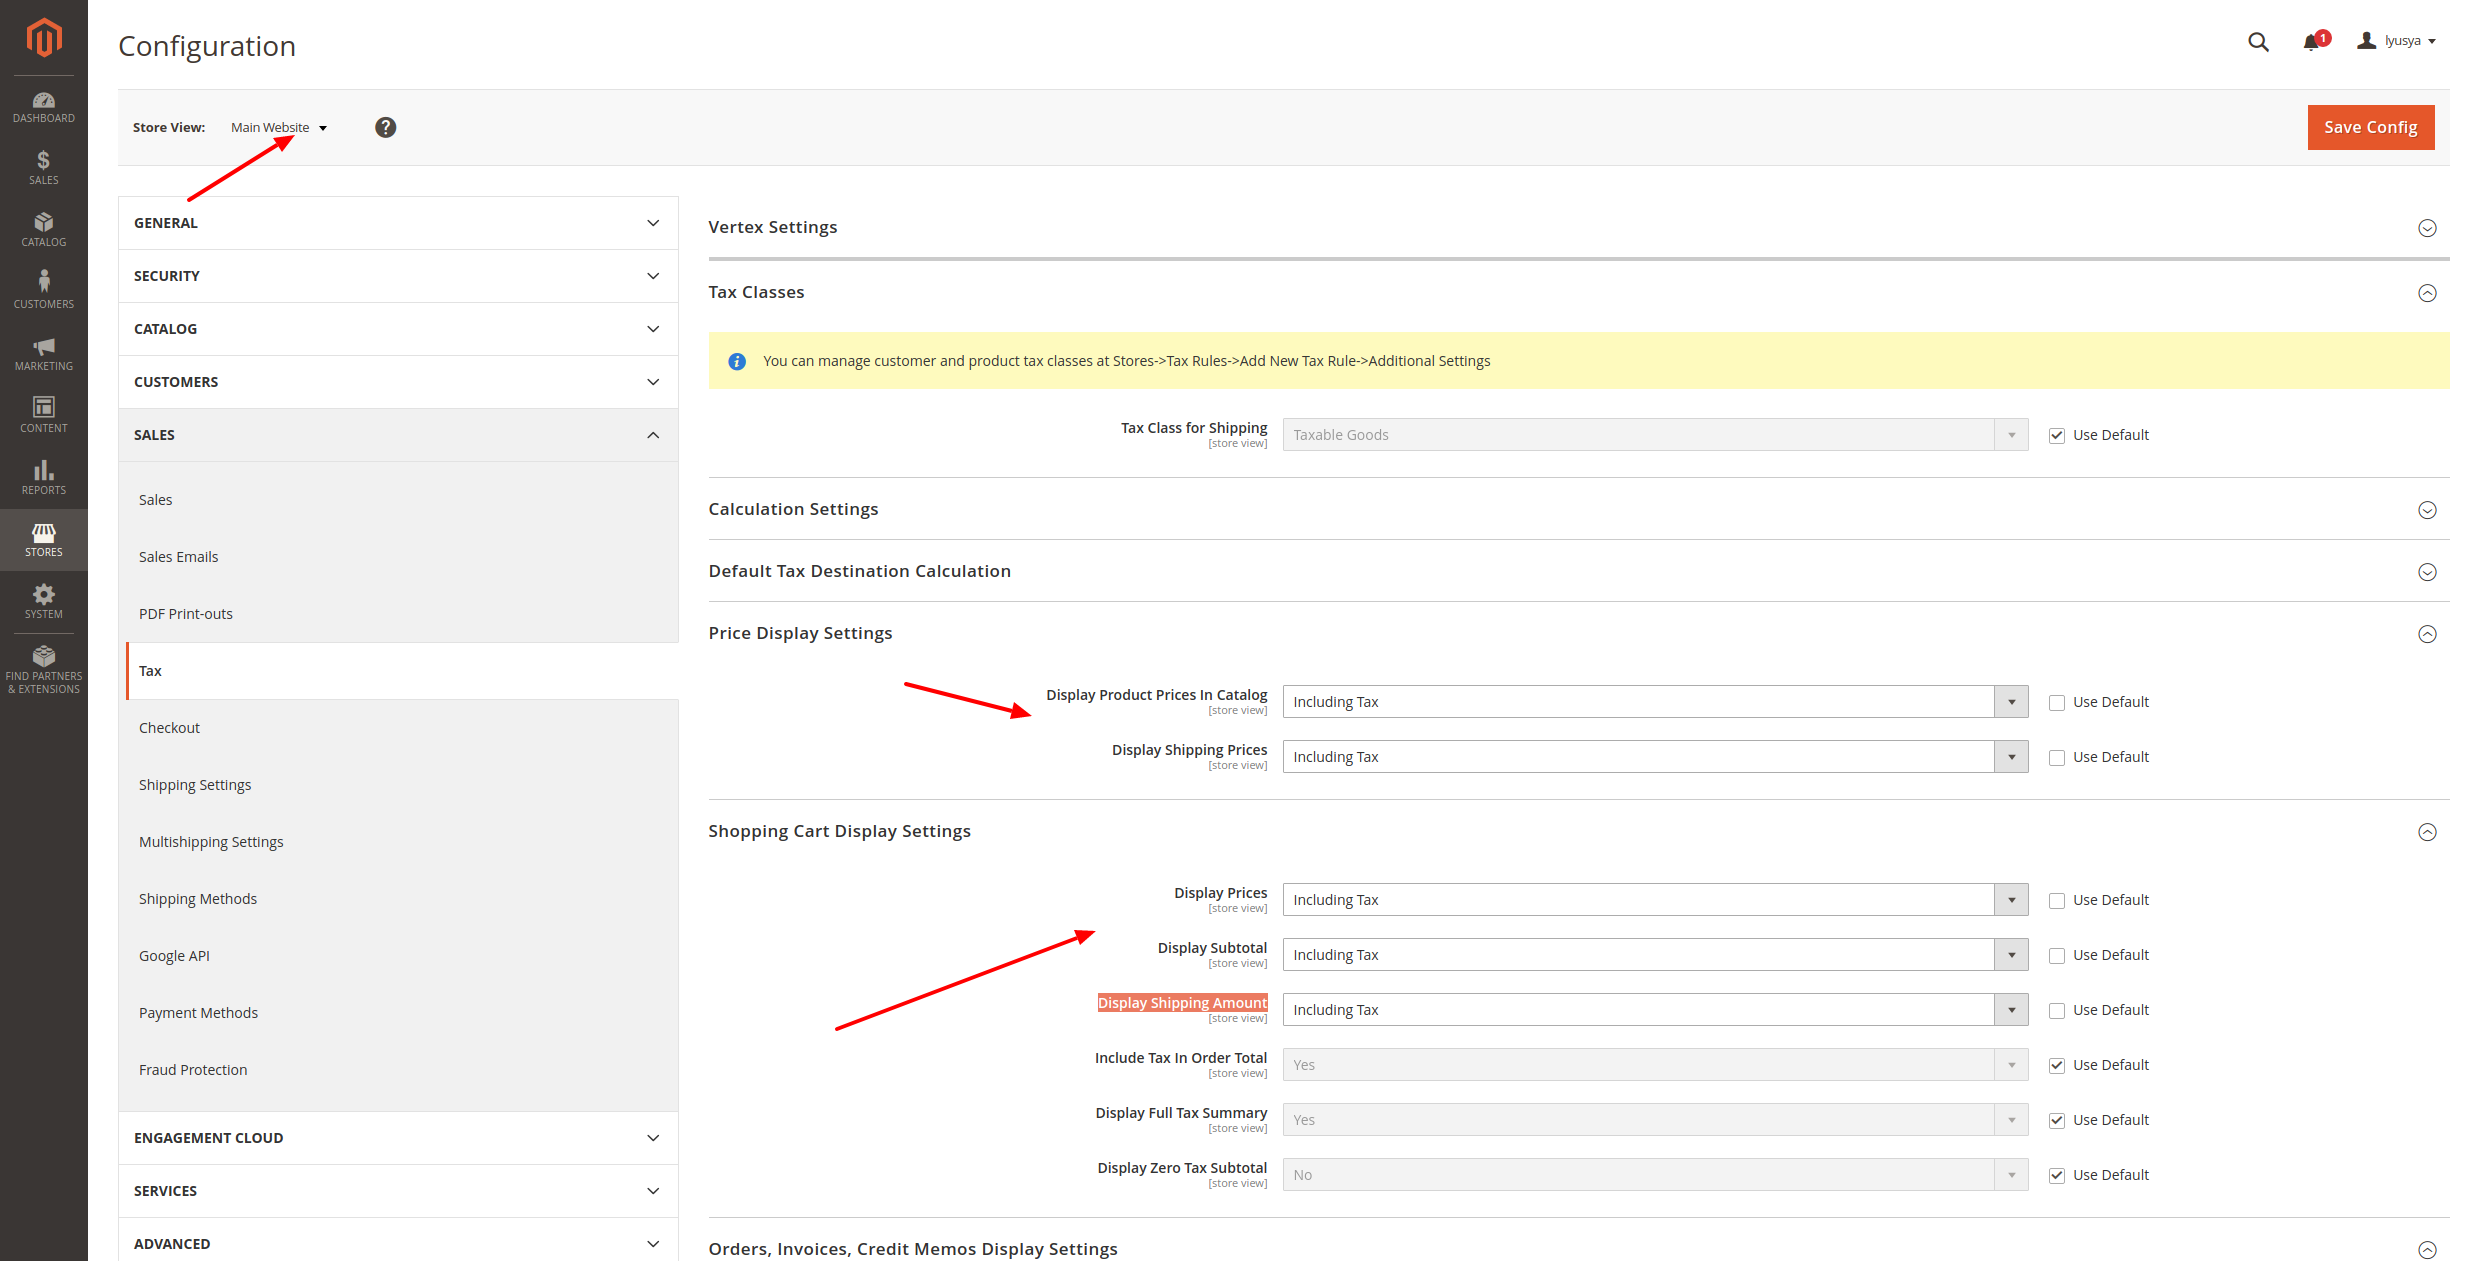Screen dimensions: 2480x1261
Task: Click the Customers sidebar icon
Action: click(43, 289)
